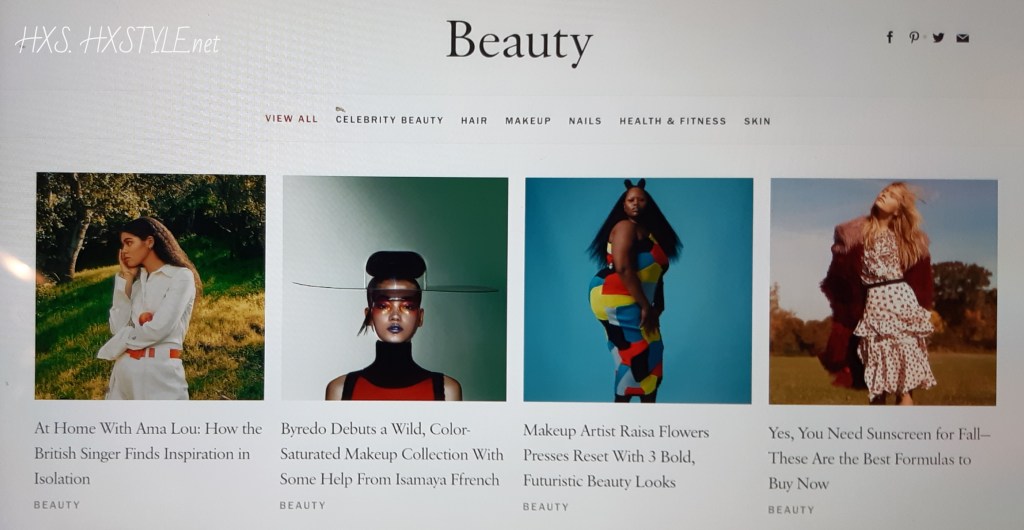The image size is (1024, 530).
Task: Click the sunscreen for fall article image
Action: pos(883,292)
